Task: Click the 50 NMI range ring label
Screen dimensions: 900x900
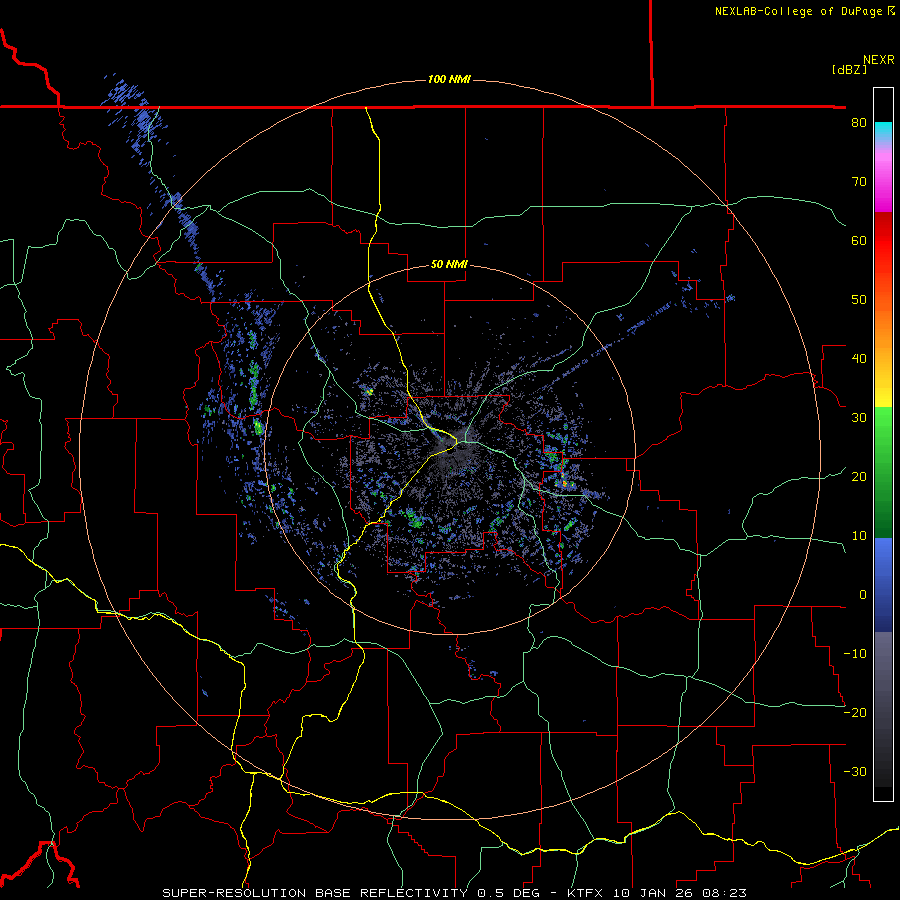Action: point(449,264)
